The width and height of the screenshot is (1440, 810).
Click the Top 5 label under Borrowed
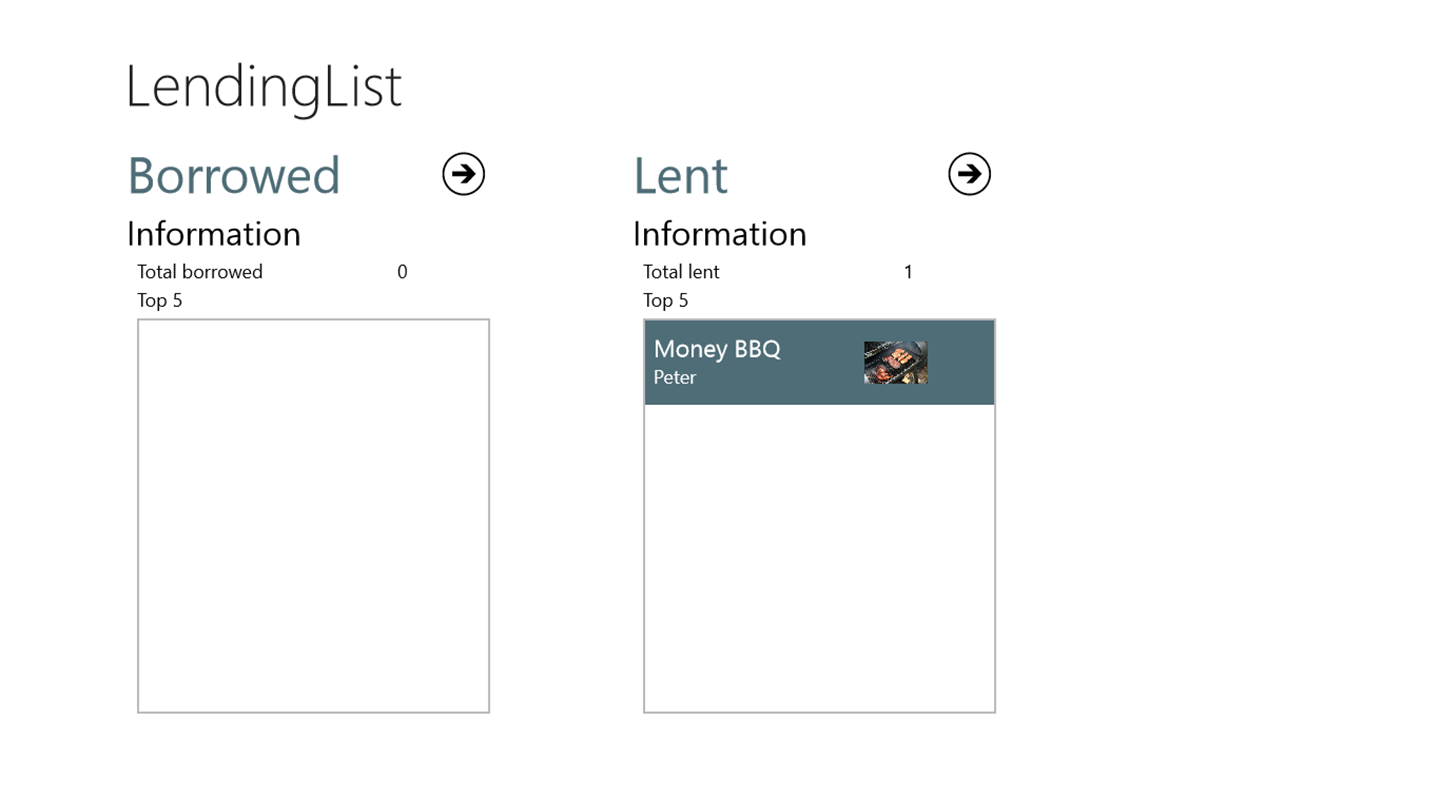point(160,300)
